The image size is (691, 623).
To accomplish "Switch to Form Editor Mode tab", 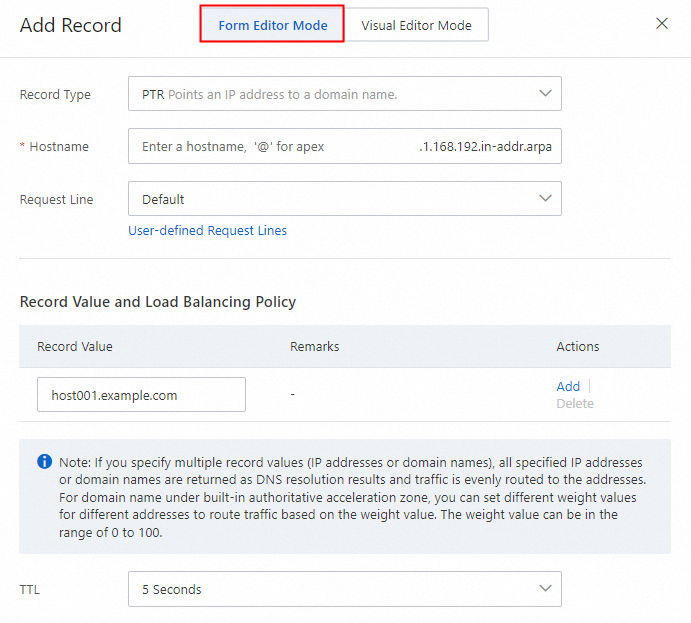I will tap(272, 25).
